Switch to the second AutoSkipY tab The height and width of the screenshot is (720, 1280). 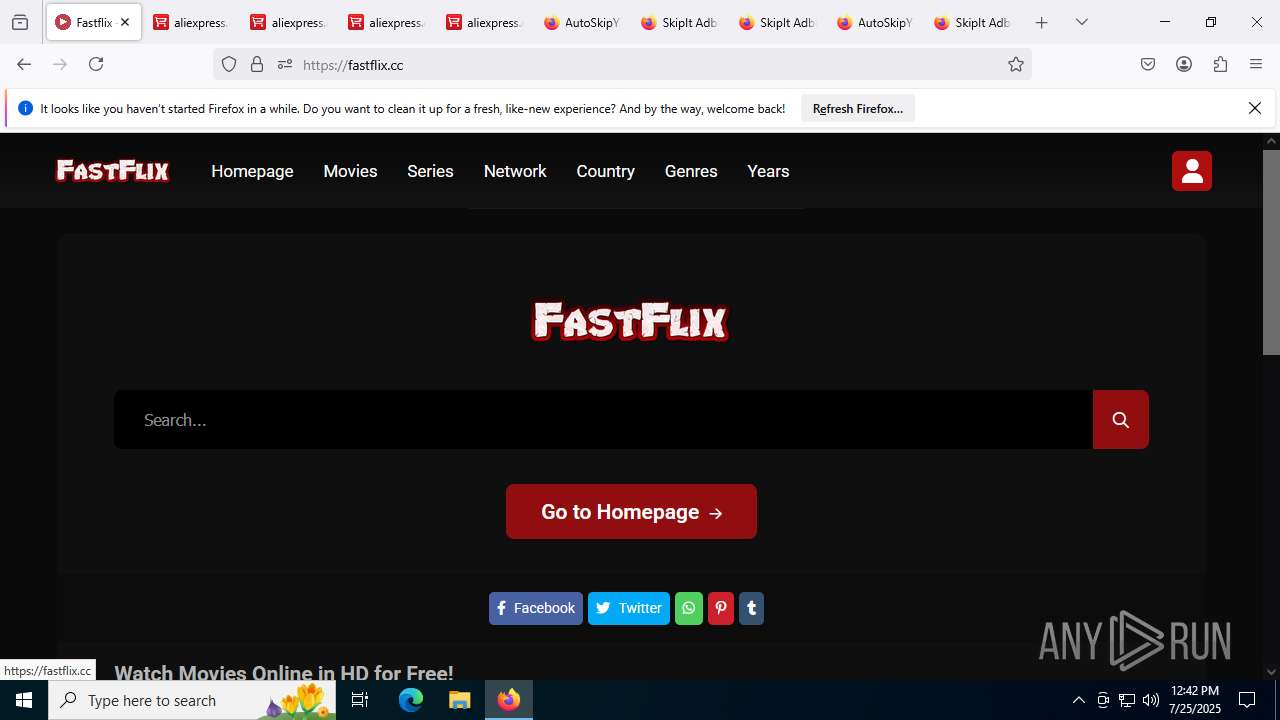[874, 22]
